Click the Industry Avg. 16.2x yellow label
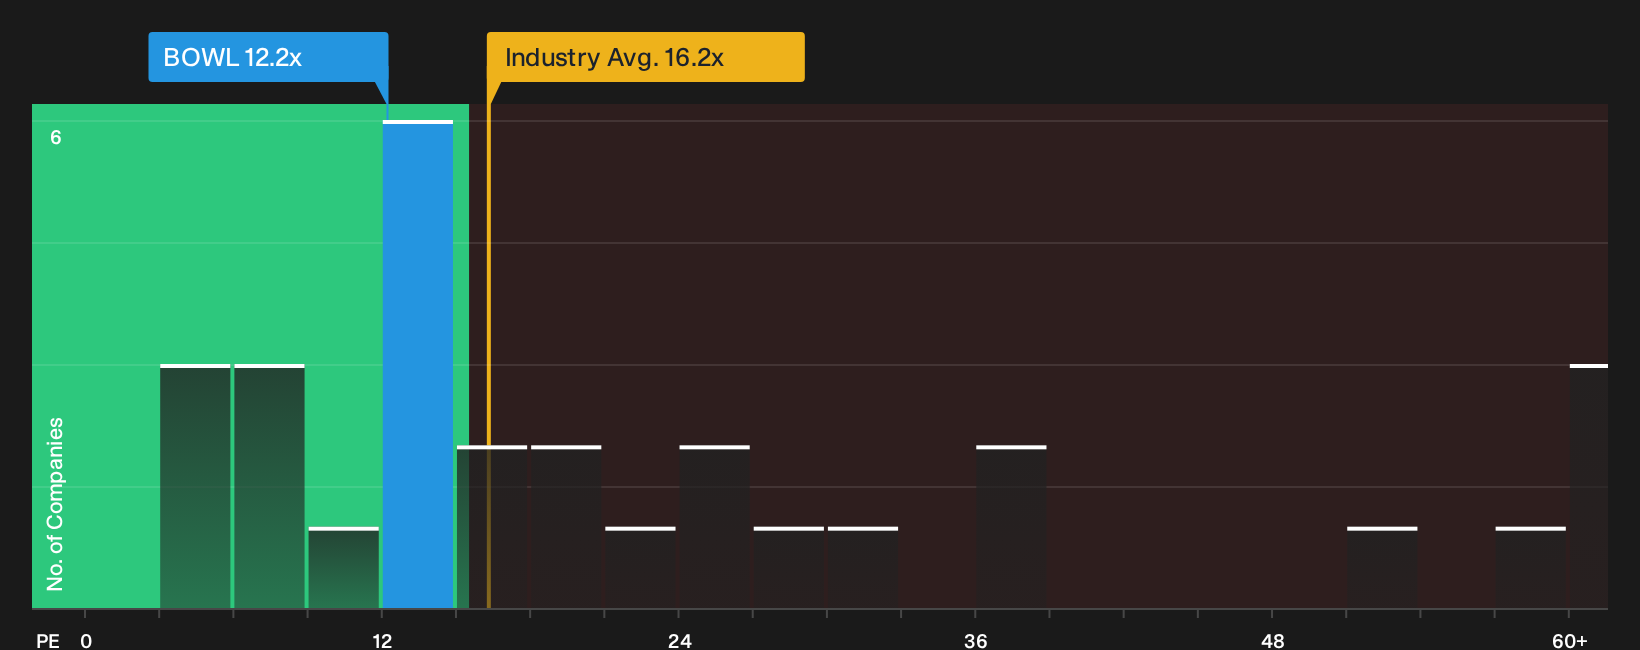The image size is (1640, 650). 645,57
